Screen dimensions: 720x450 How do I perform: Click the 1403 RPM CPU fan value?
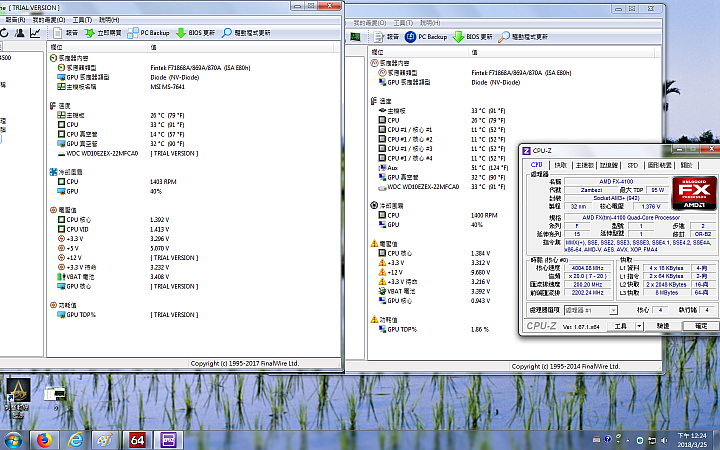(x=163, y=182)
